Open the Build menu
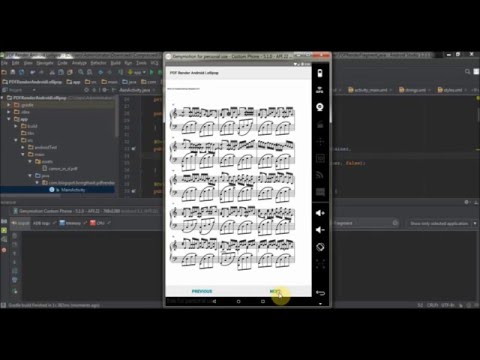Screen dimensions: 480x360 pos(115,63)
